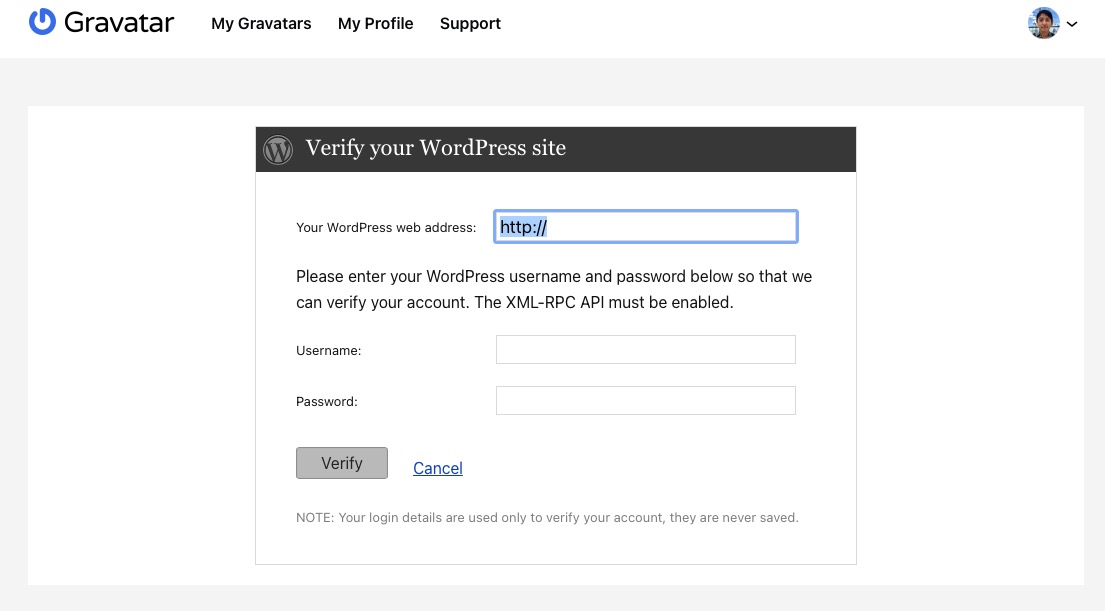Open the My Gravatars menu item
This screenshot has width=1105, height=611.
261,23
